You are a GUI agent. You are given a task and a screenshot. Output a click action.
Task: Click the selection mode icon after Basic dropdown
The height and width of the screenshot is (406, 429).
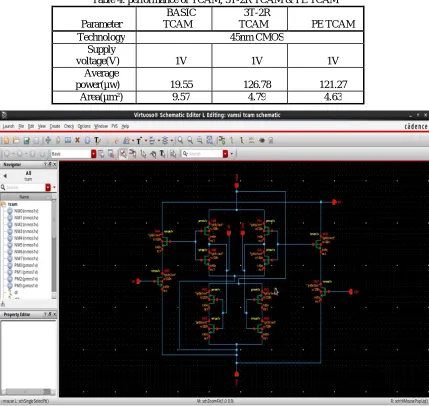pyautogui.click(x=101, y=154)
